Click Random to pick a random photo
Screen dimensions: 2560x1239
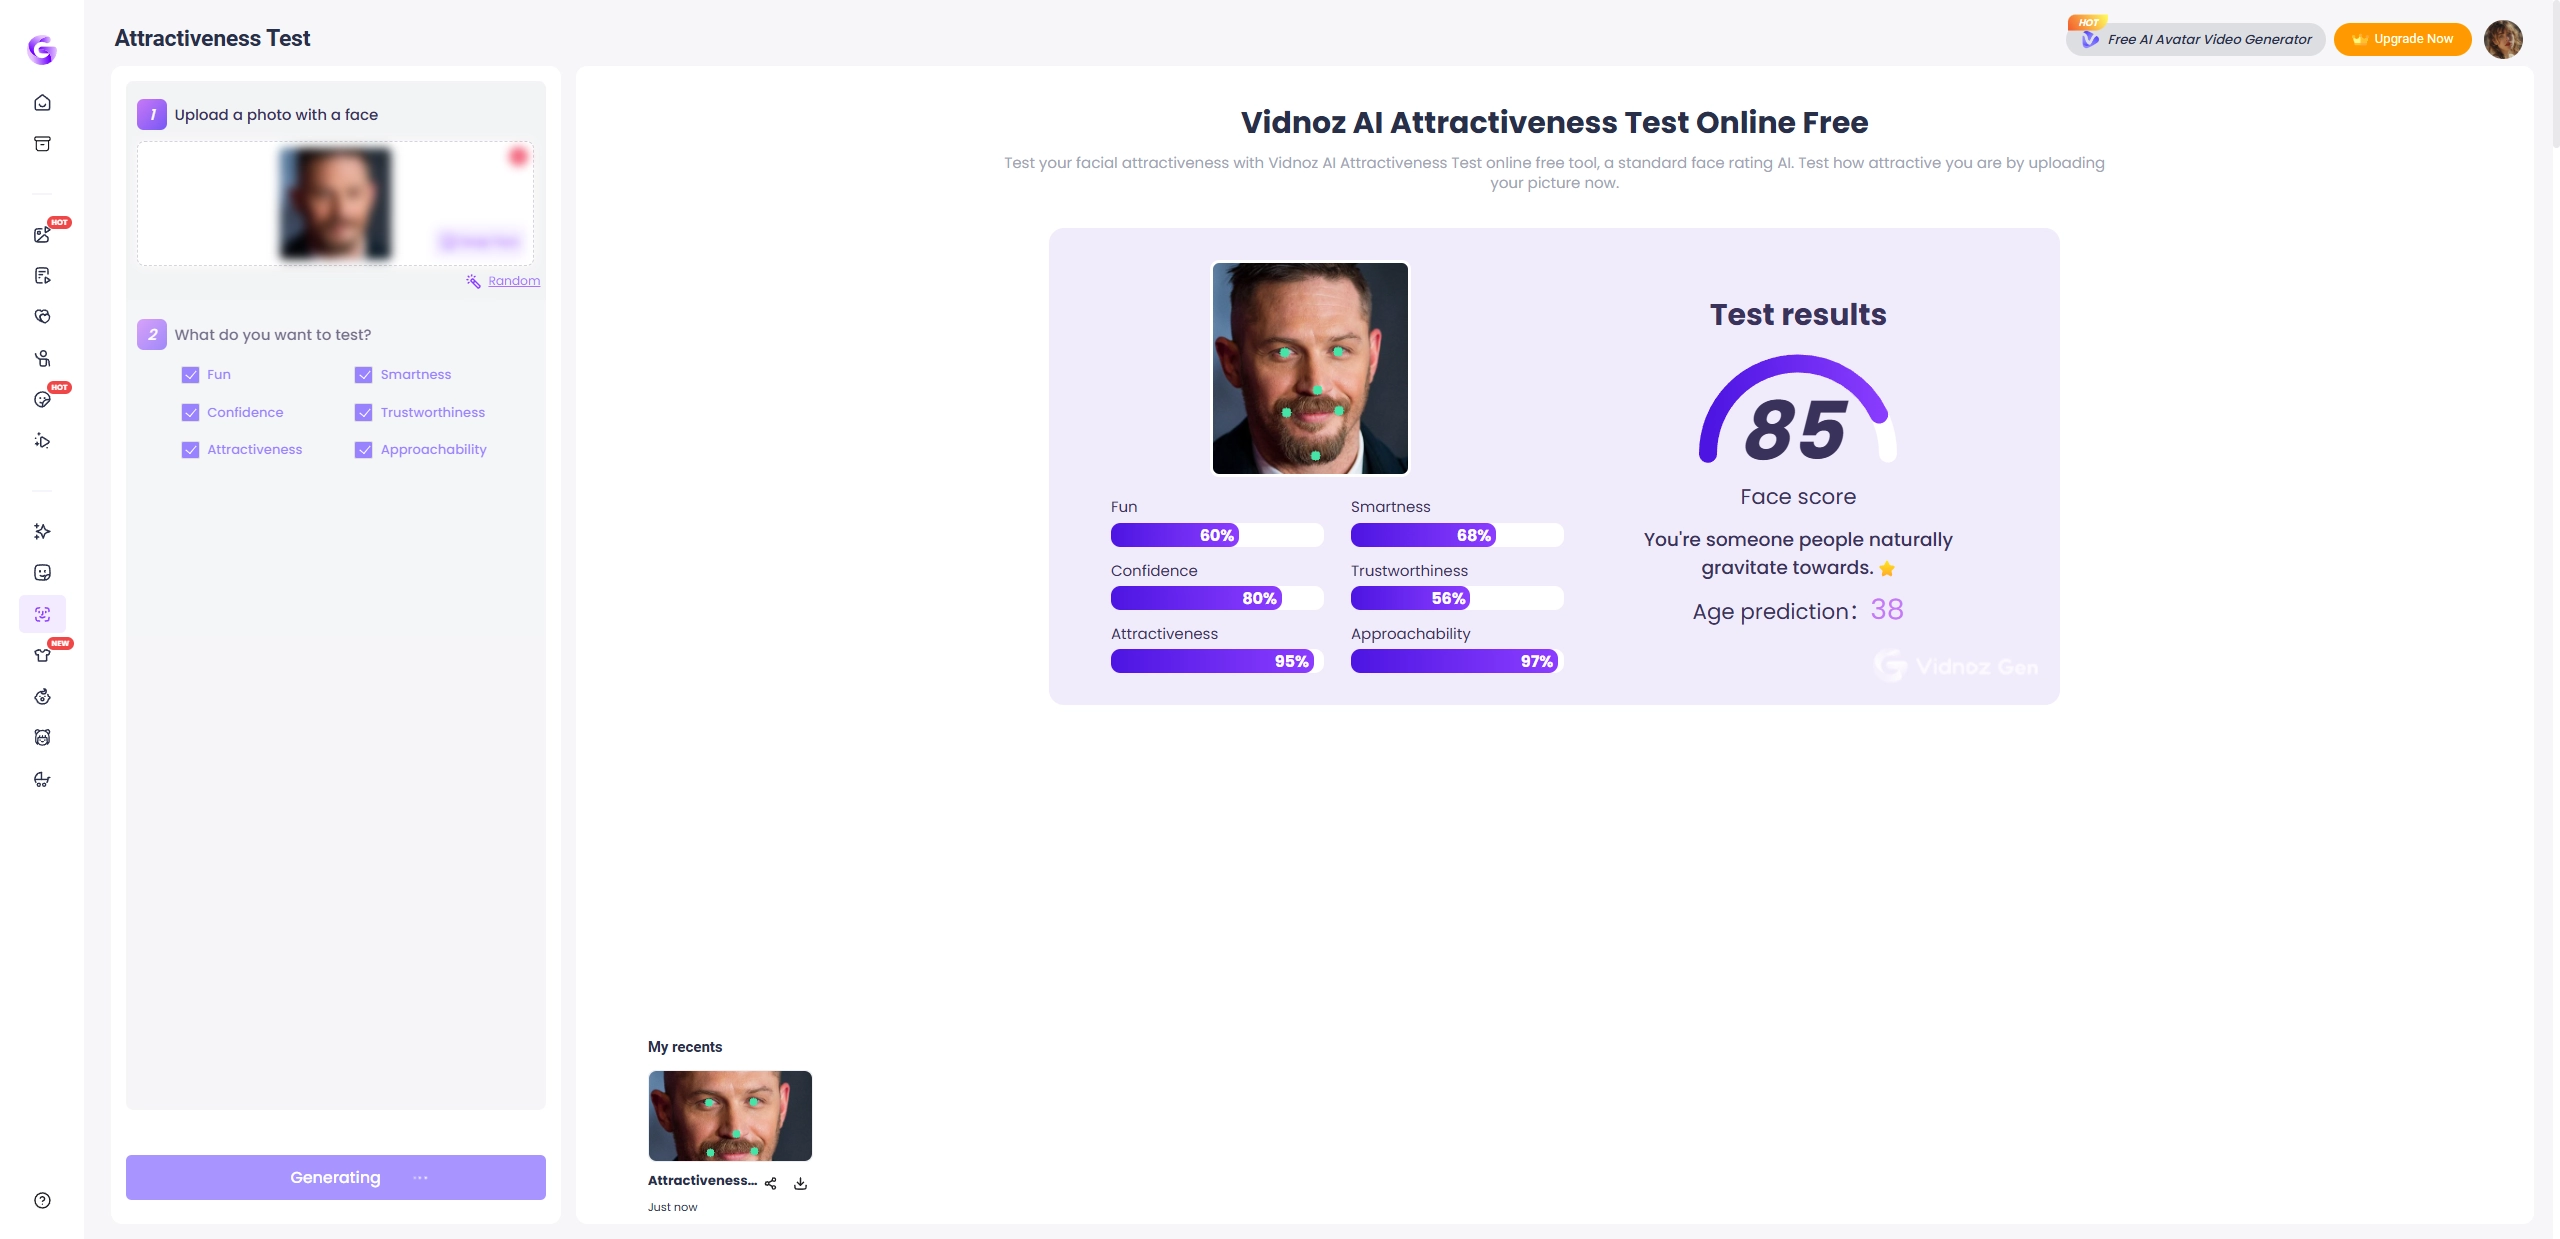(x=514, y=280)
